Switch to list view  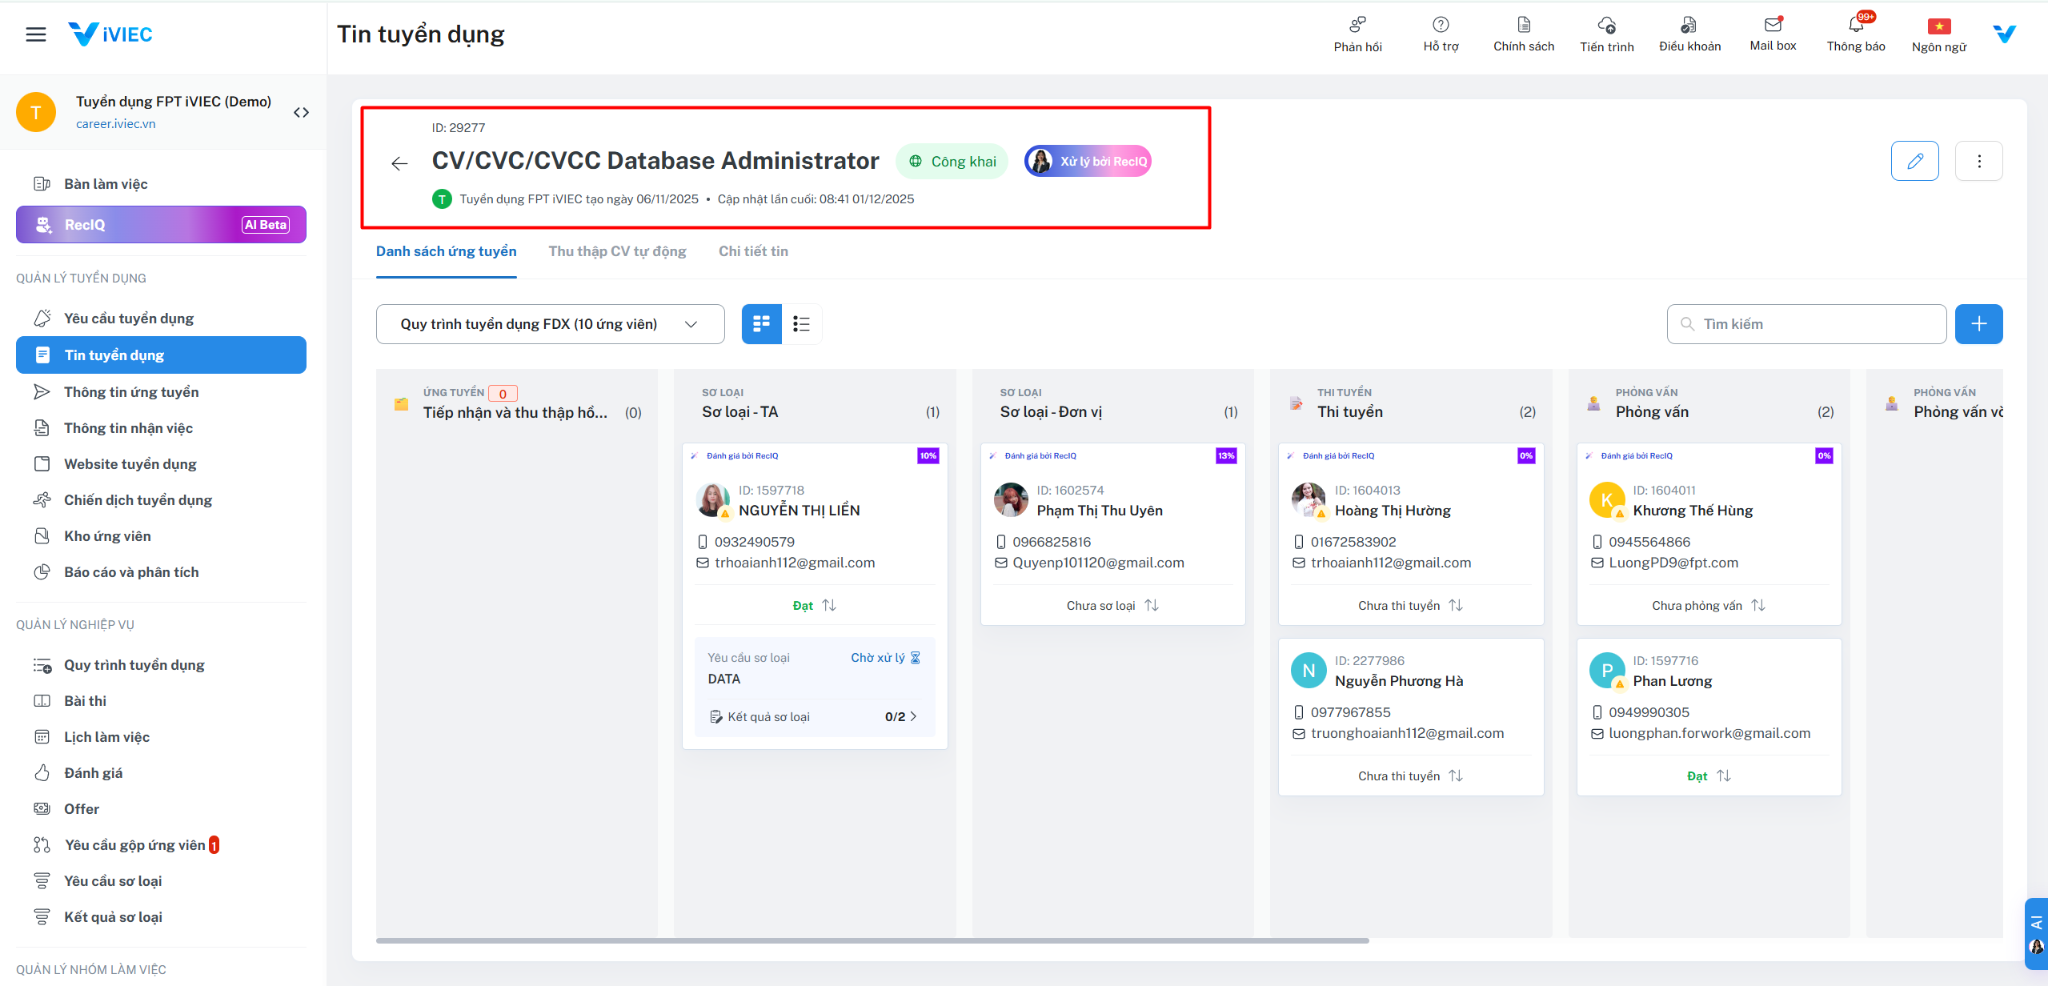coord(801,324)
